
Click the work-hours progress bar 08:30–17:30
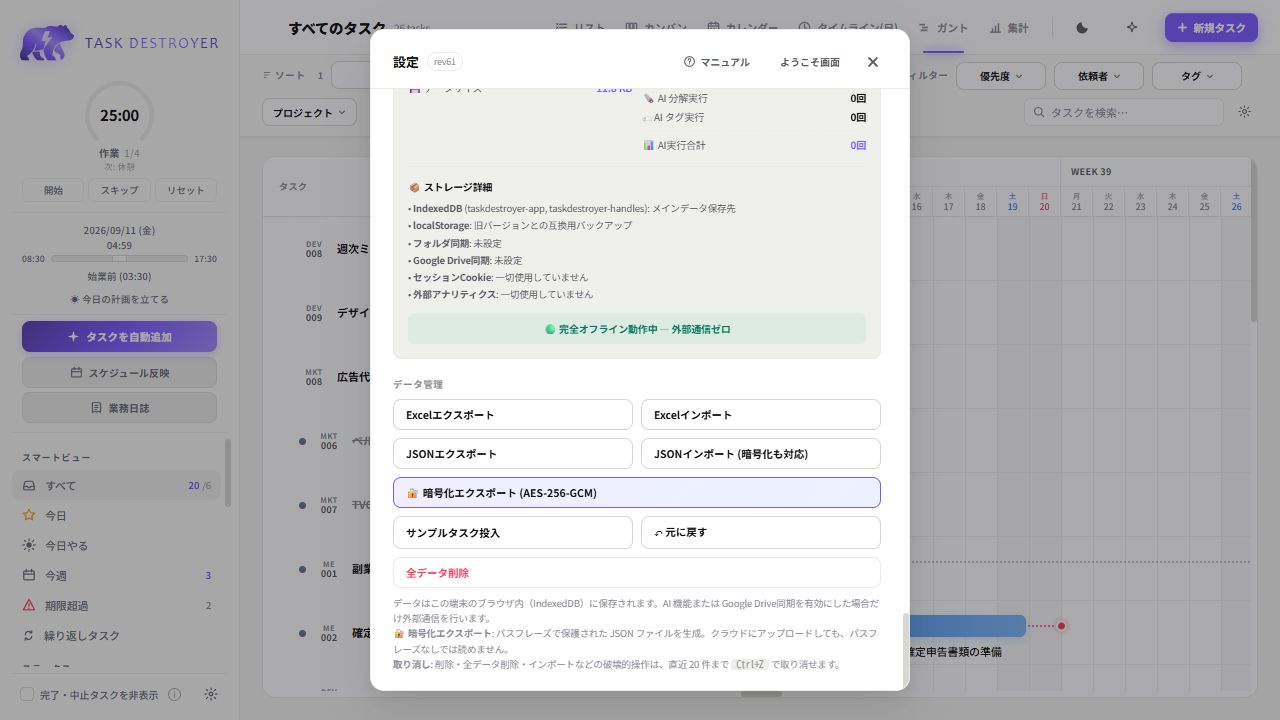[119, 258]
